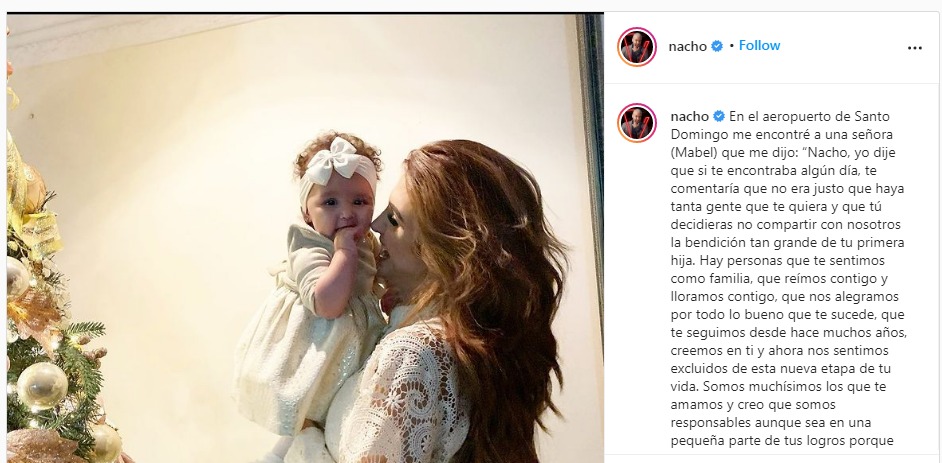
Task: Open nacho's avatar next to the caption
Action: tap(636, 123)
